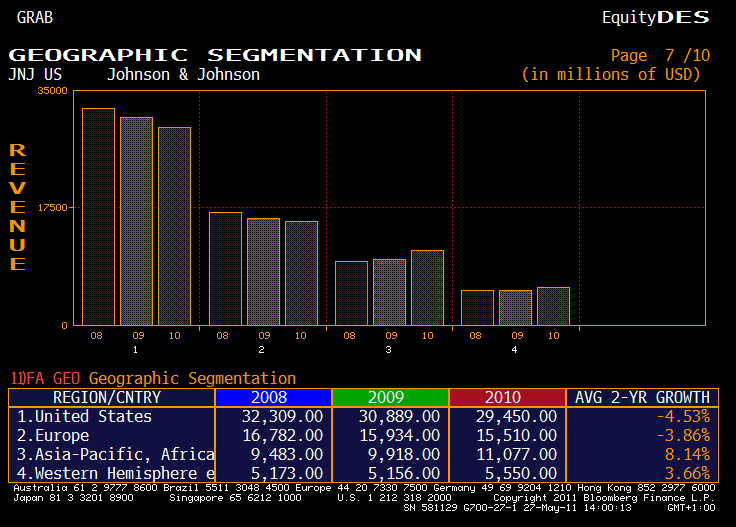Click the green 2009 column header

tap(389, 397)
